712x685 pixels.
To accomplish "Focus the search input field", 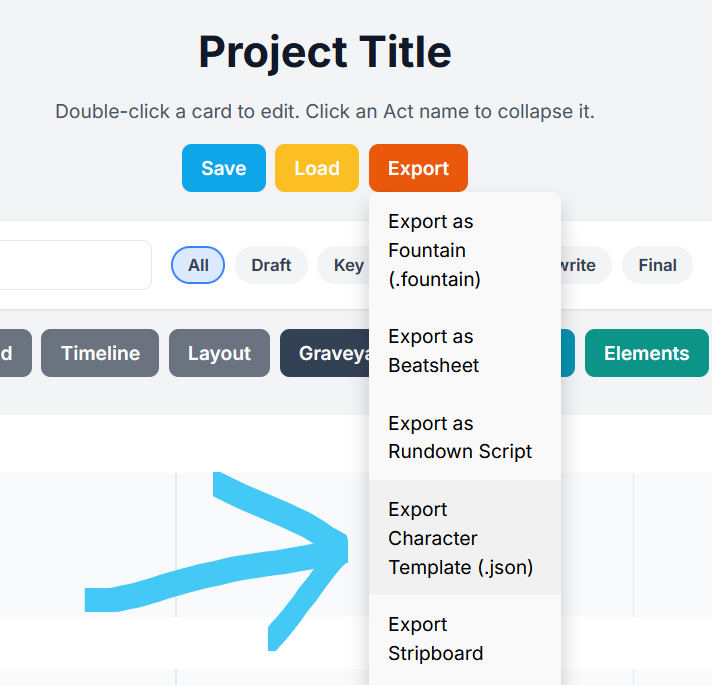I will tap(75, 265).
